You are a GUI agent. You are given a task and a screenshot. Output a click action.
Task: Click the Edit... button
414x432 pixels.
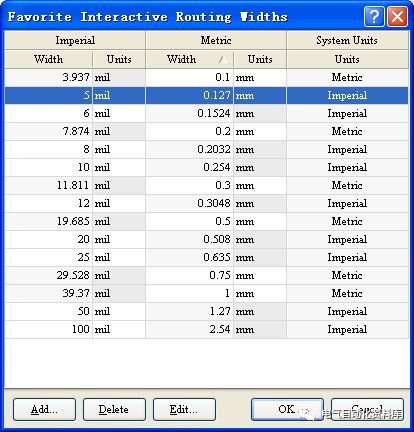(x=184, y=409)
